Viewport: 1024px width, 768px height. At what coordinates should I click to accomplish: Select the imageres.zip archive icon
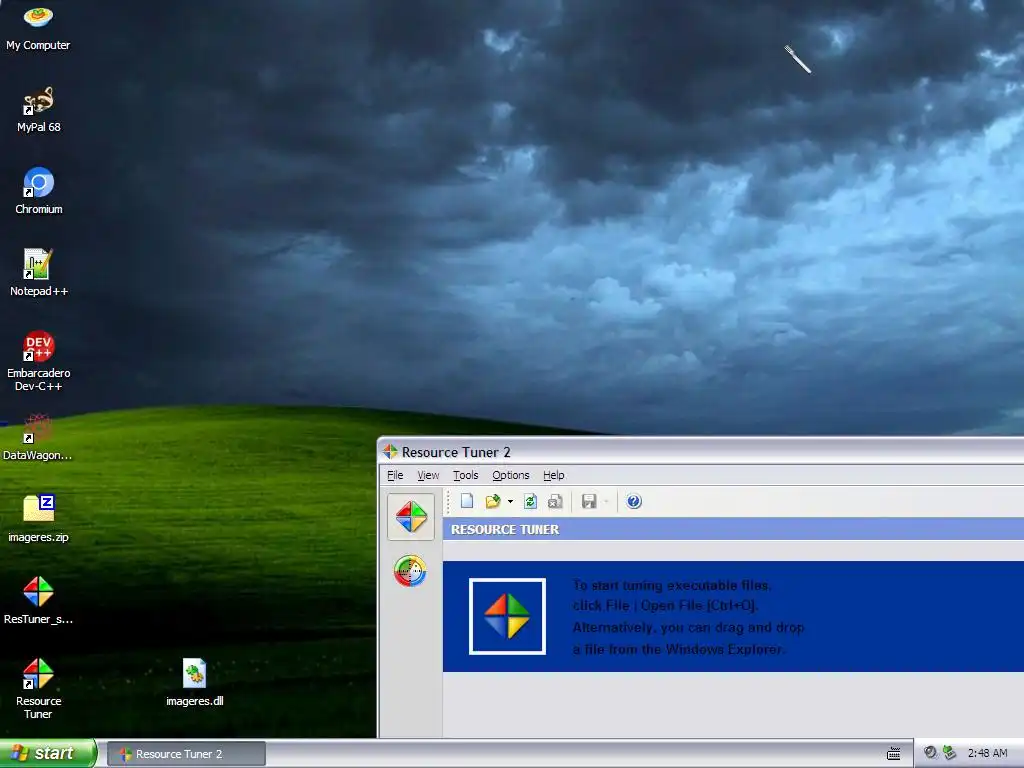(39, 519)
